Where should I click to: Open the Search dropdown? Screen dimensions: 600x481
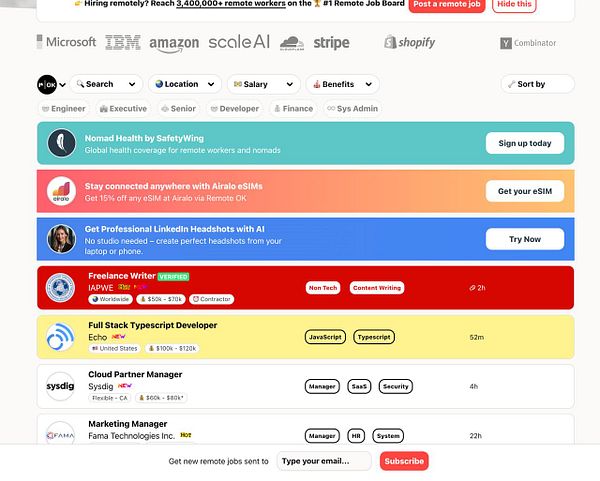pos(106,84)
